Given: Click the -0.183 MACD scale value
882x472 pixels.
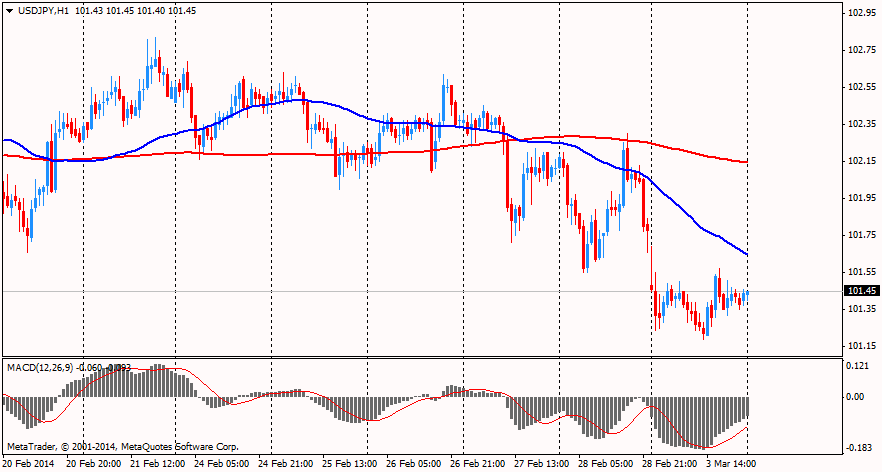Looking at the screenshot, I should pyautogui.click(x=858, y=448).
